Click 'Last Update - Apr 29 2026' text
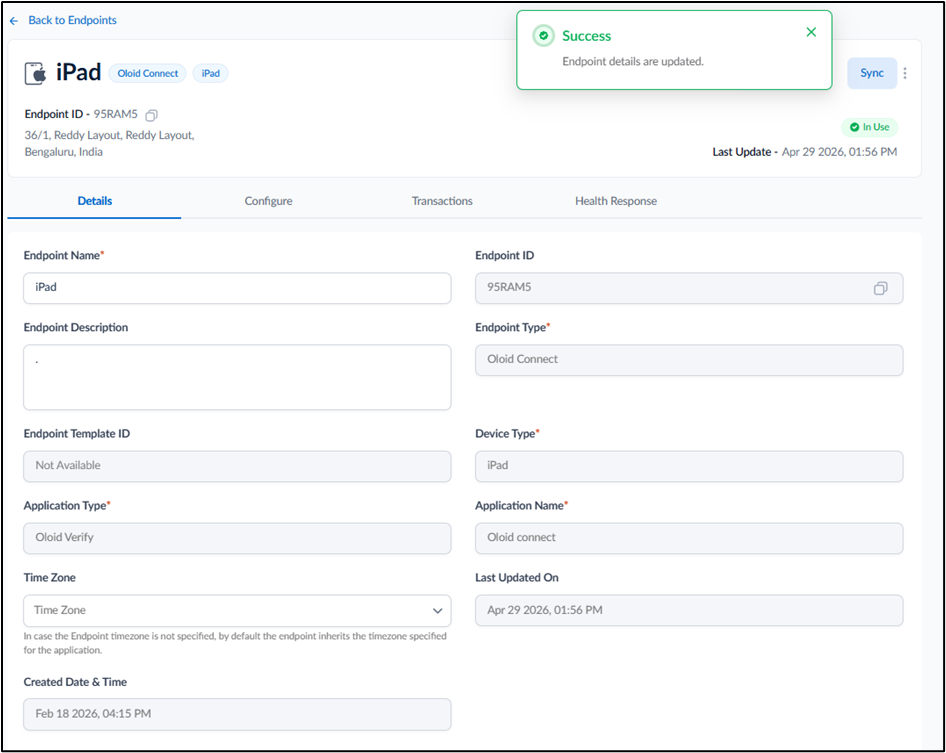946x753 pixels. [x=804, y=152]
